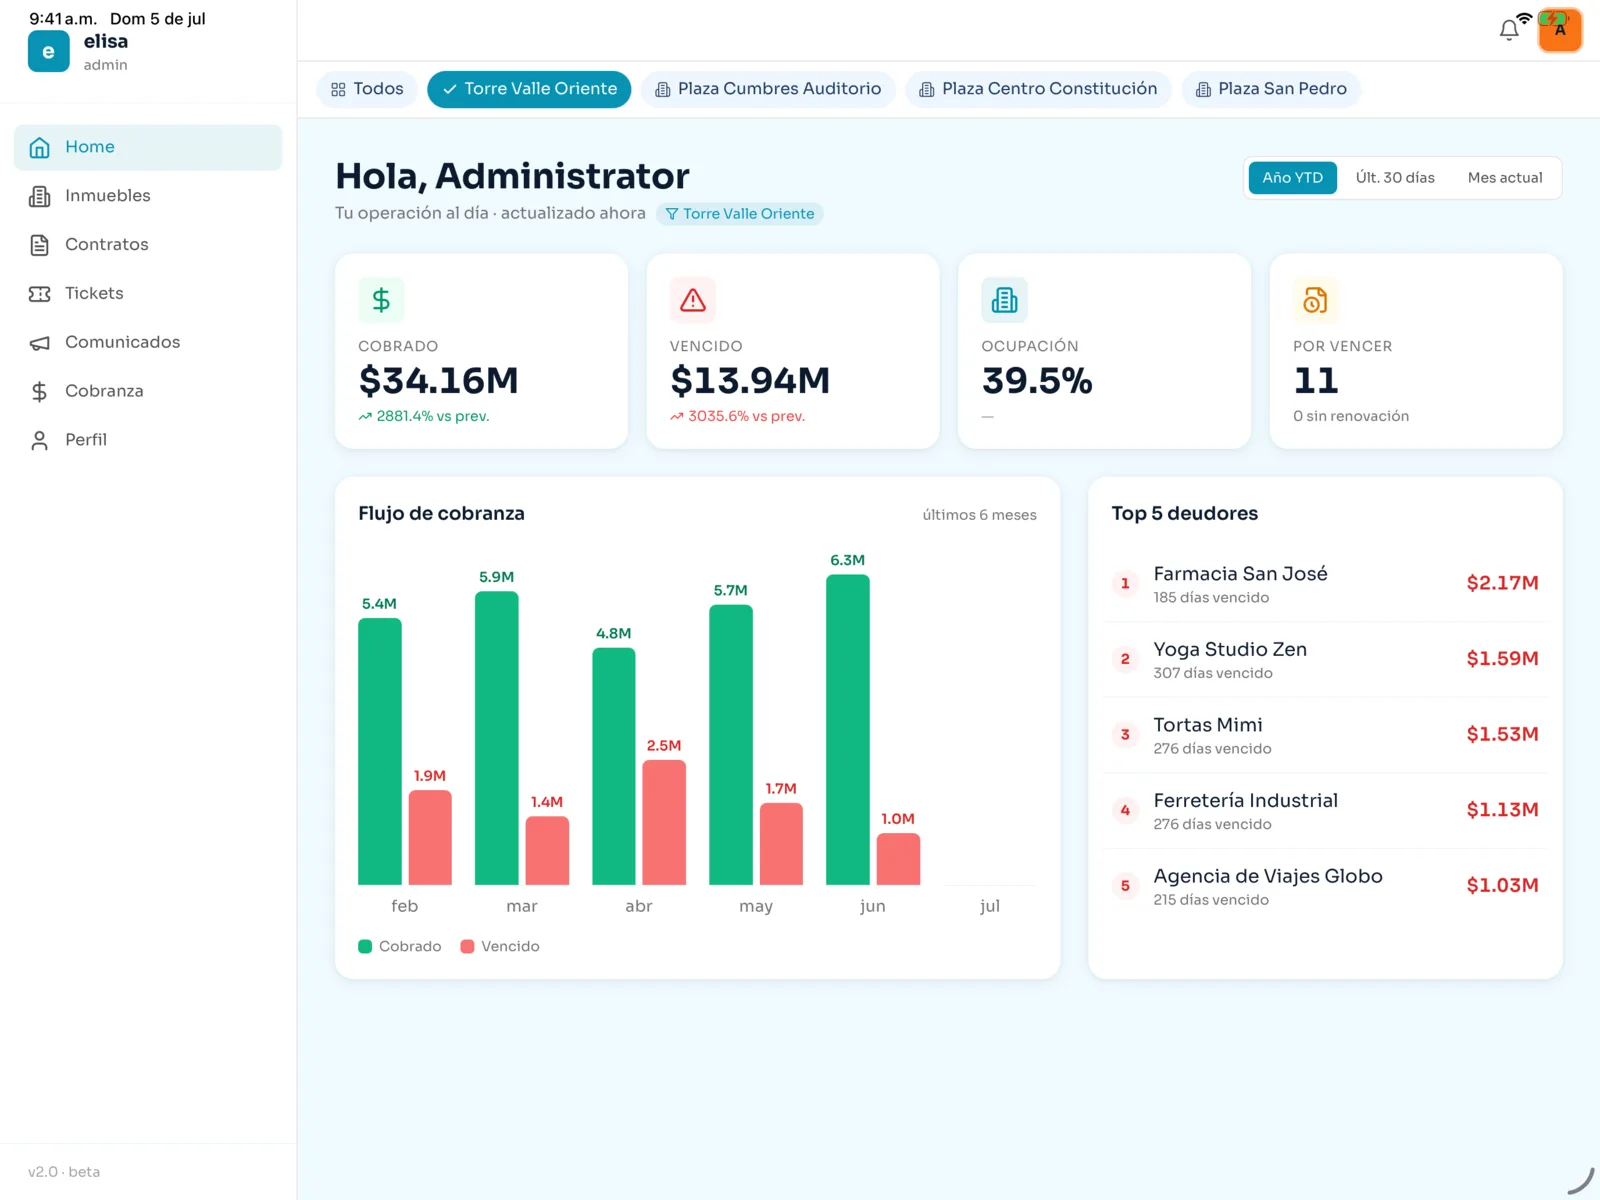Image resolution: width=1600 pixels, height=1200 pixels.
Task: Filter by Plaza Cumbres Auditorio
Action: coord(768,89)
